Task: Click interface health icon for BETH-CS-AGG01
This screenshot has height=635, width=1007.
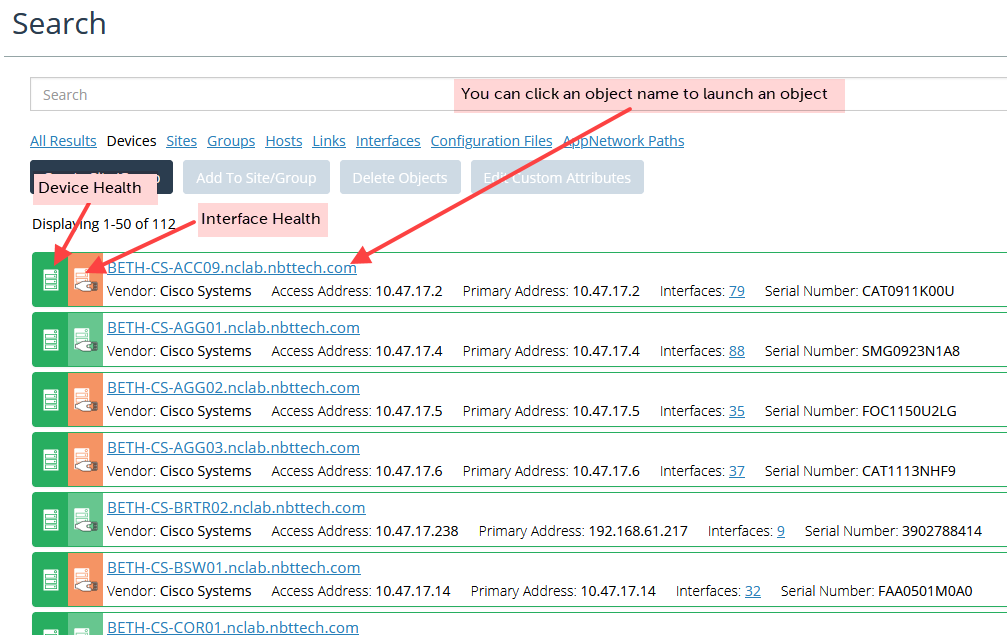Action: 85,340
